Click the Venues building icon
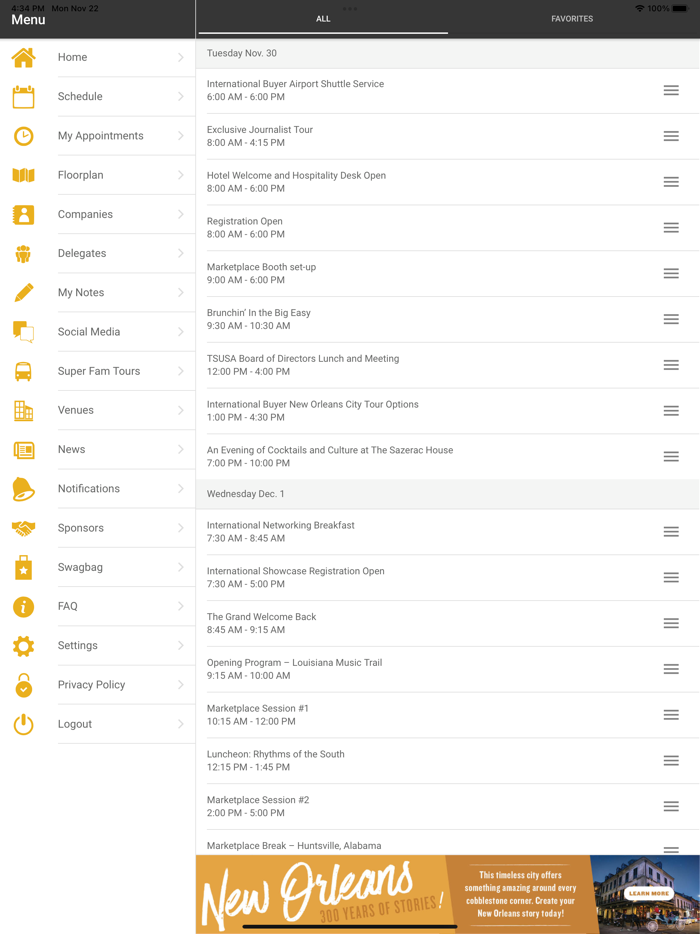This screenshot has height=934, width=700. [x=23, y=410]
